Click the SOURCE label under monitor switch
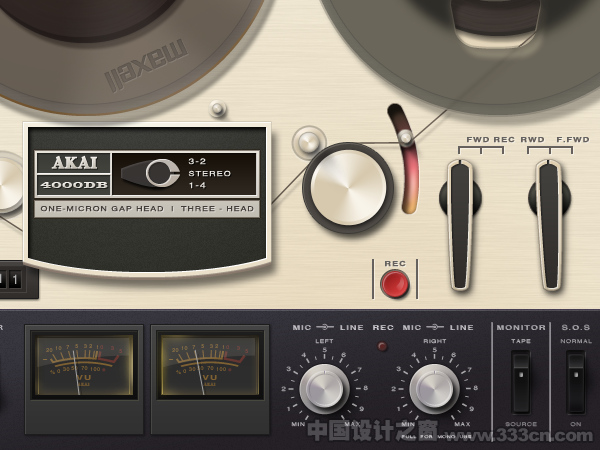Viewport: 600px width, 450px height. click(x=521, y=424)
